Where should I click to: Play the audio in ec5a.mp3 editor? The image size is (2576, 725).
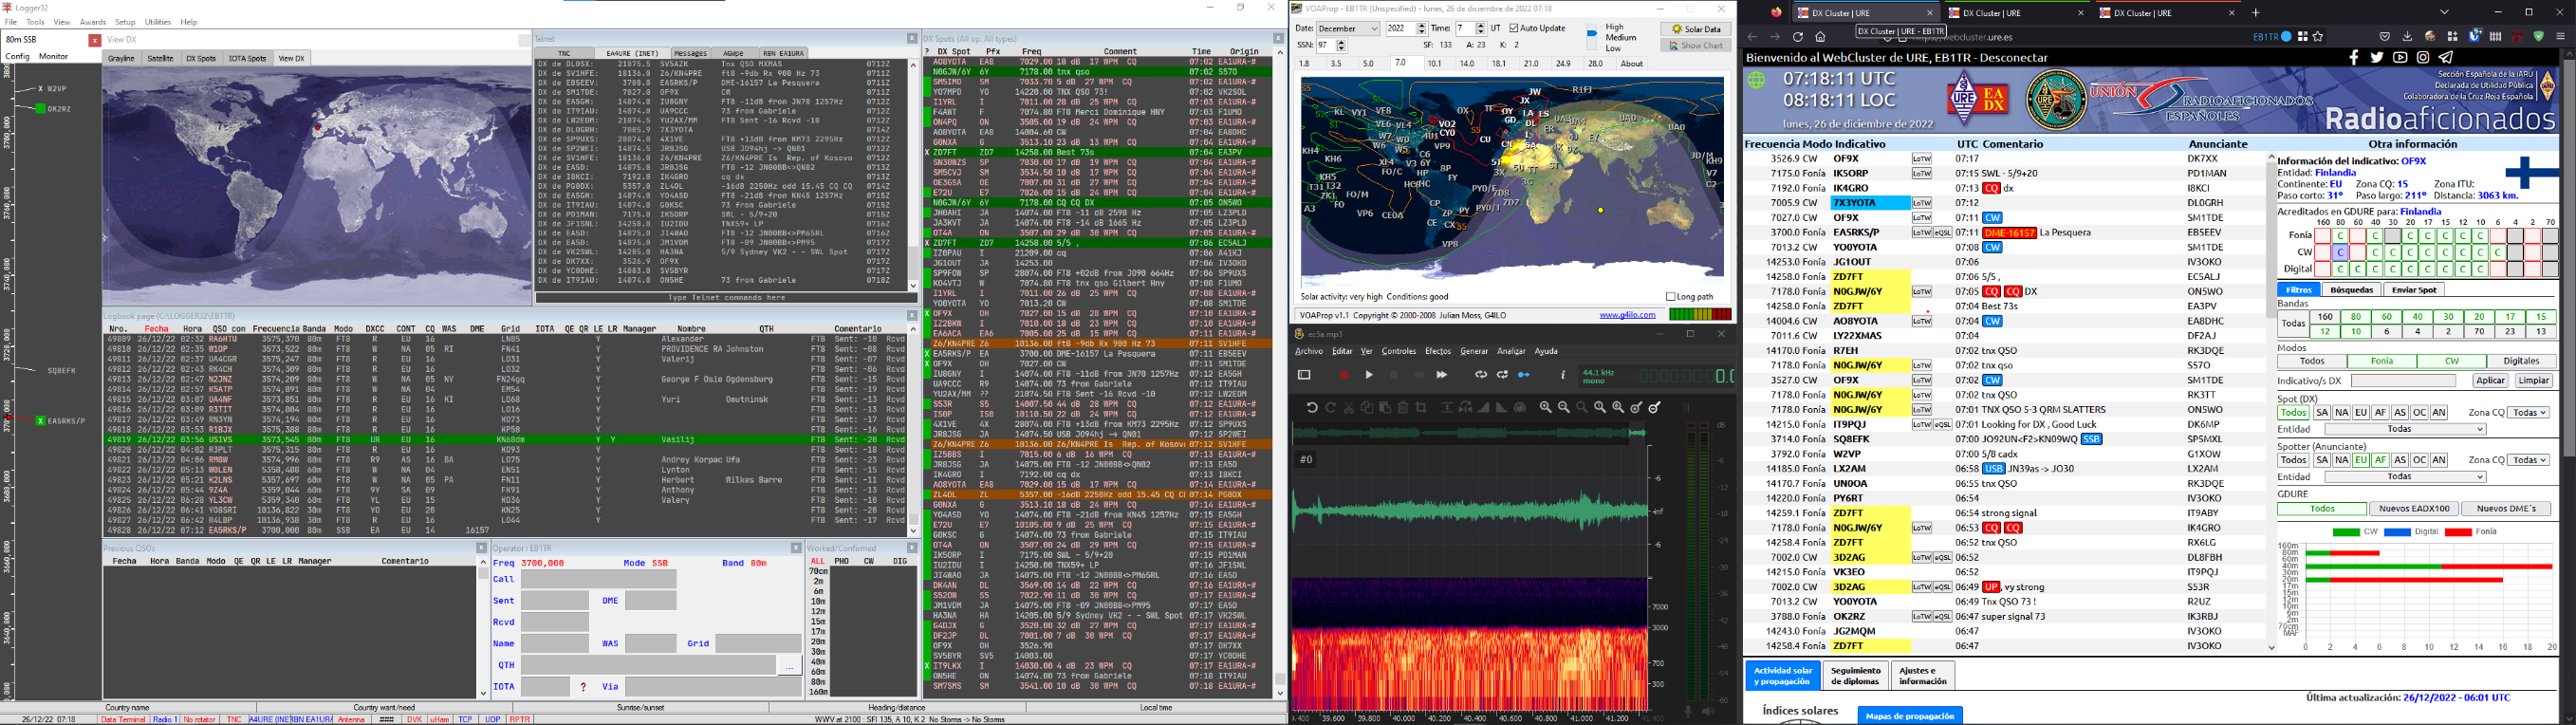1369,375
